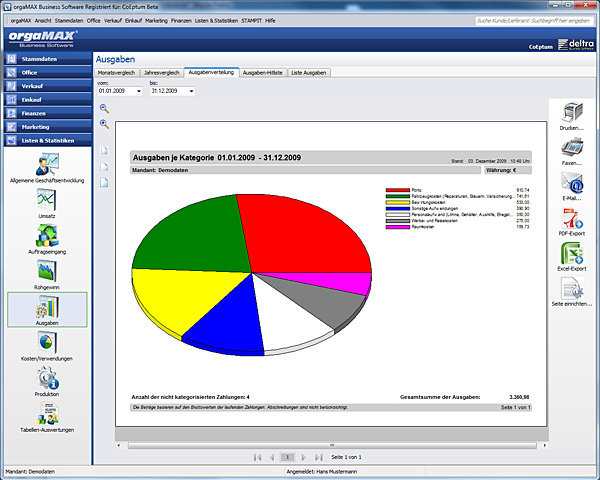Open the Rohgewinn chart icon
Screen dimensions: 600x480
[x=47, y=271]
